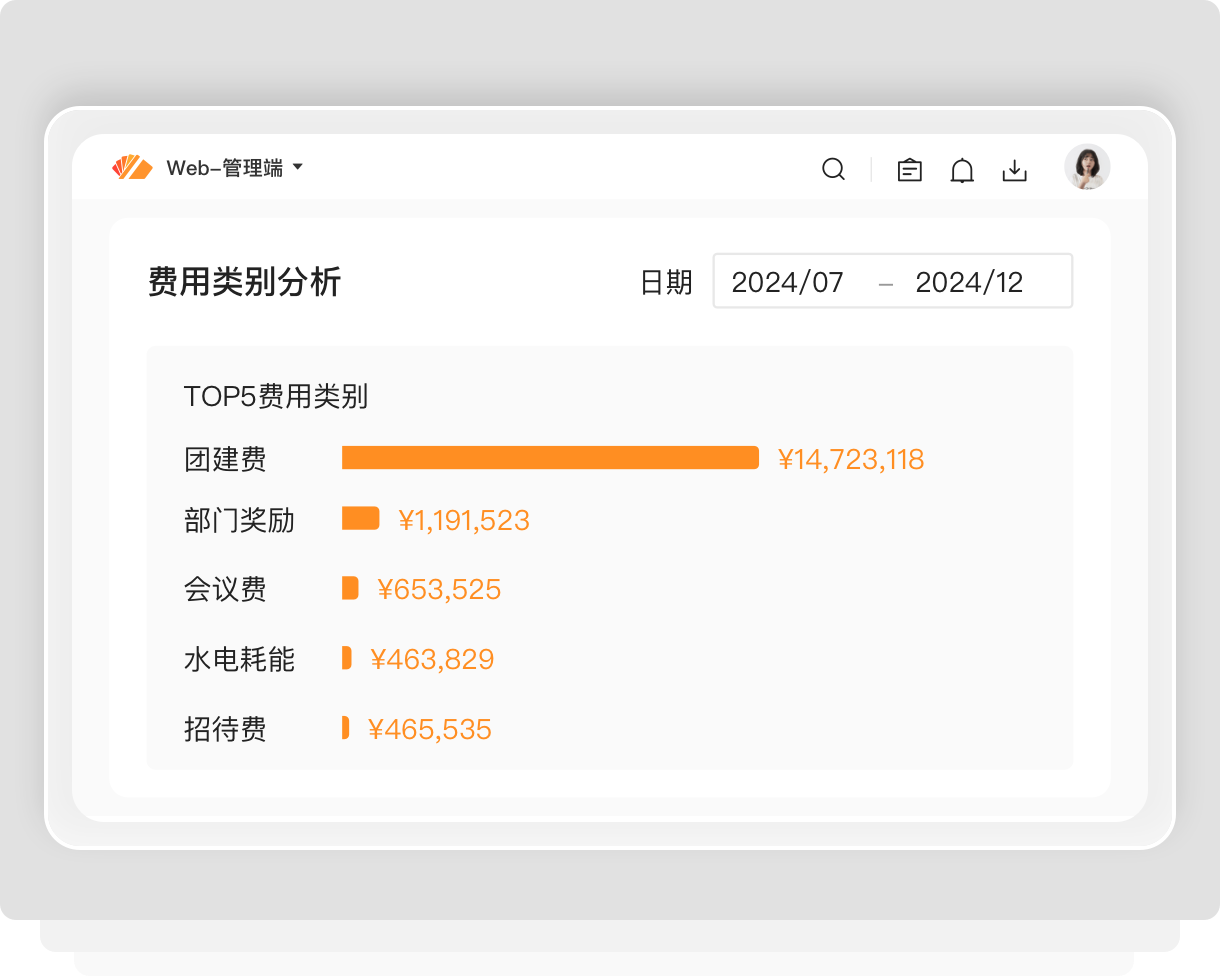
Task: Click the orange app logo icon
Action: coord(132,168)
